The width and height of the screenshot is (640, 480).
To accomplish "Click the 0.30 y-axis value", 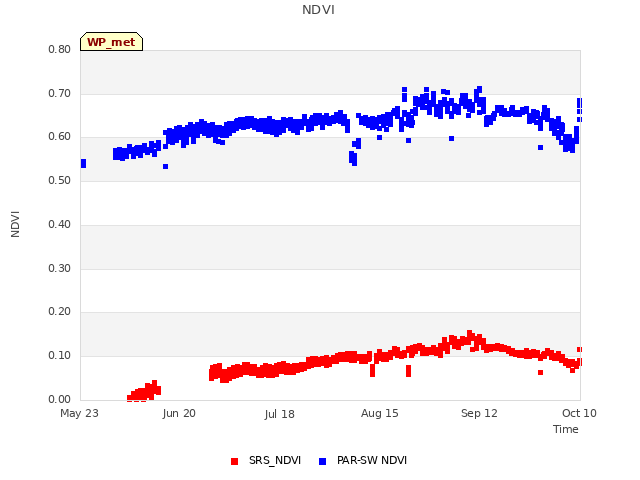I will [x=60, y=269].
